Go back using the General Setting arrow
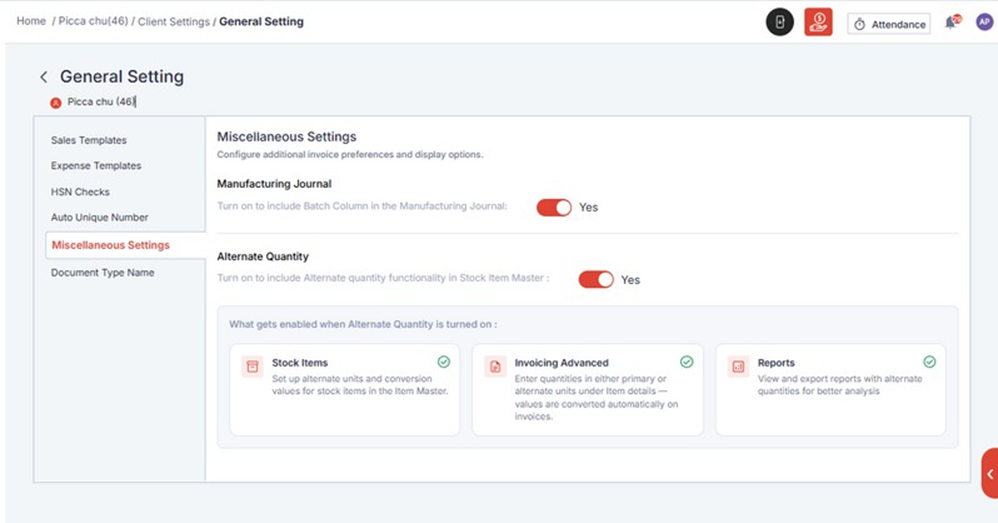Screen dimensions: 998x523 (x=44, y=77)
